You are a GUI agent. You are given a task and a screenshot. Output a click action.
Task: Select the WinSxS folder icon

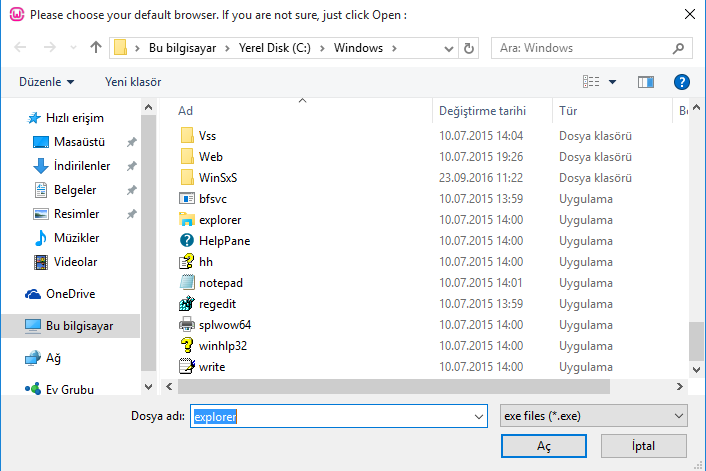coord(187,177)
